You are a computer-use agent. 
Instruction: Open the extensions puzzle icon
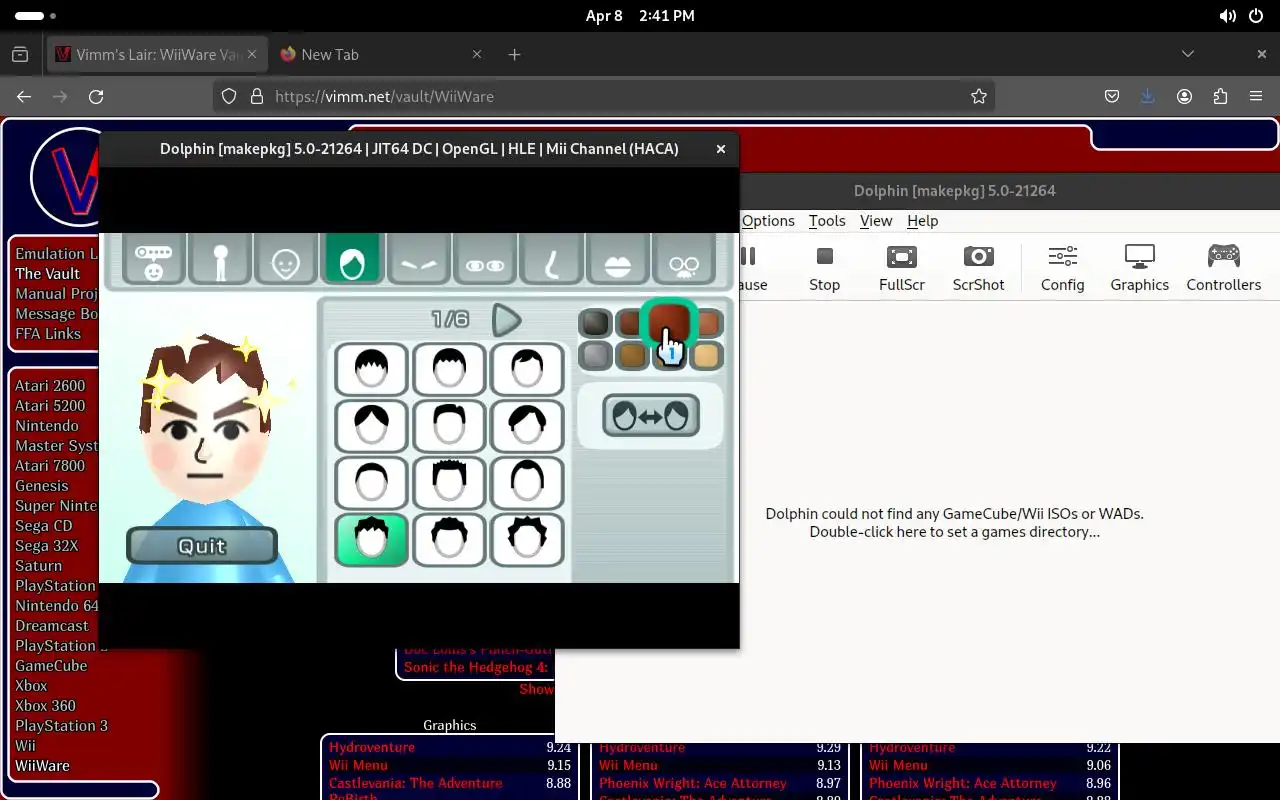pyautogui.click(x=1220, y=96)
